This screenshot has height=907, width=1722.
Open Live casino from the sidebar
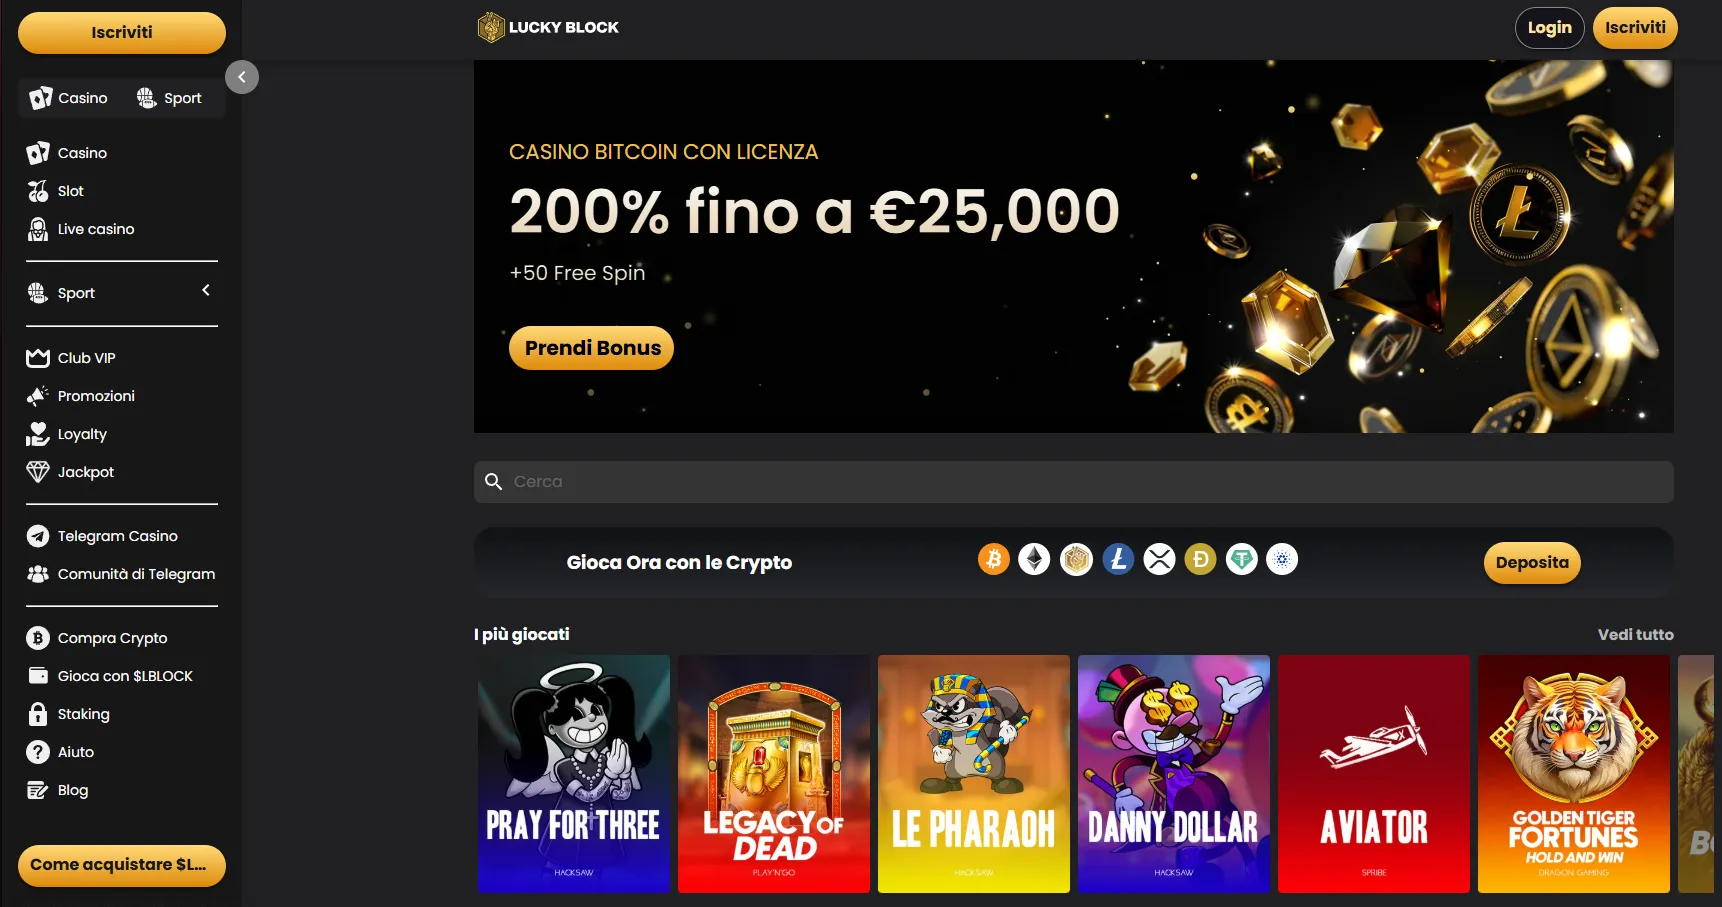click(81, 229)
